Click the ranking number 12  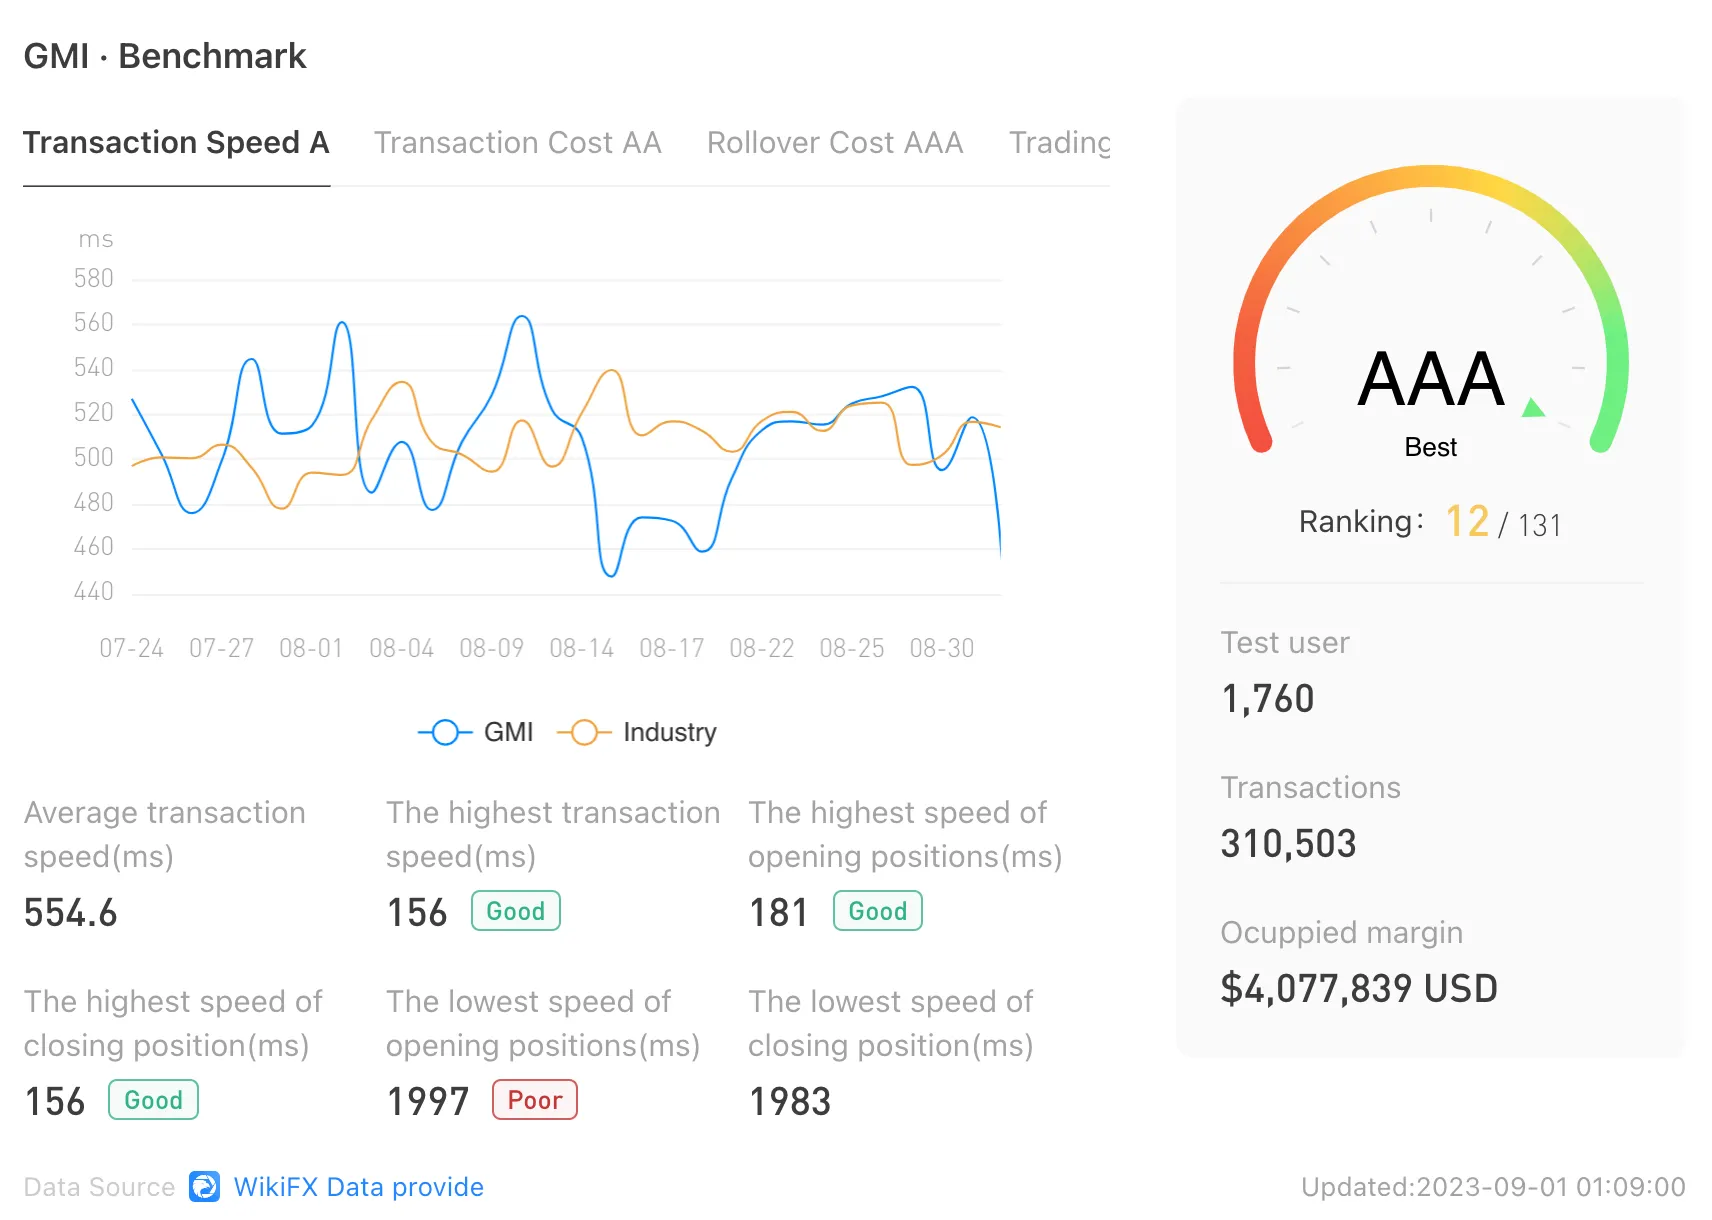coord(1467,521)
